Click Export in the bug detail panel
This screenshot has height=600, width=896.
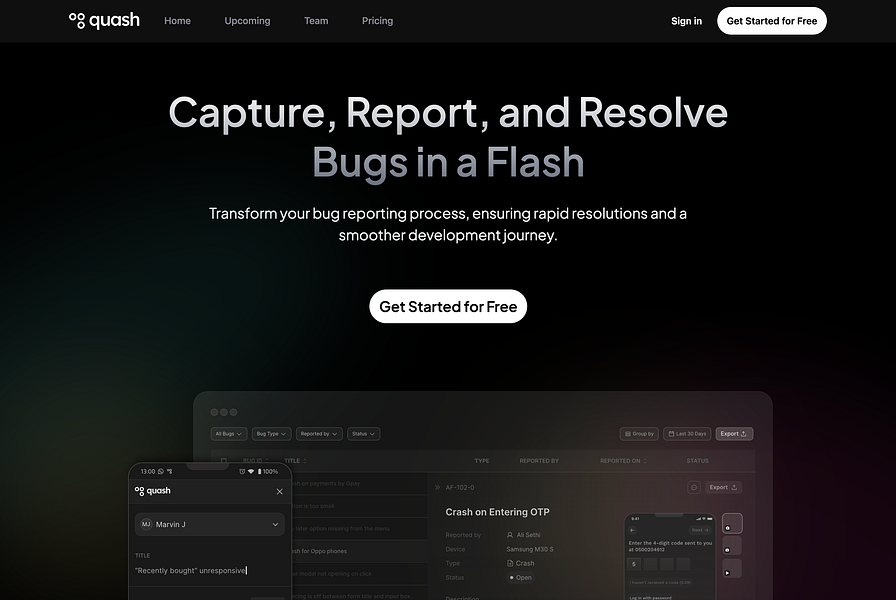(723, 487)
